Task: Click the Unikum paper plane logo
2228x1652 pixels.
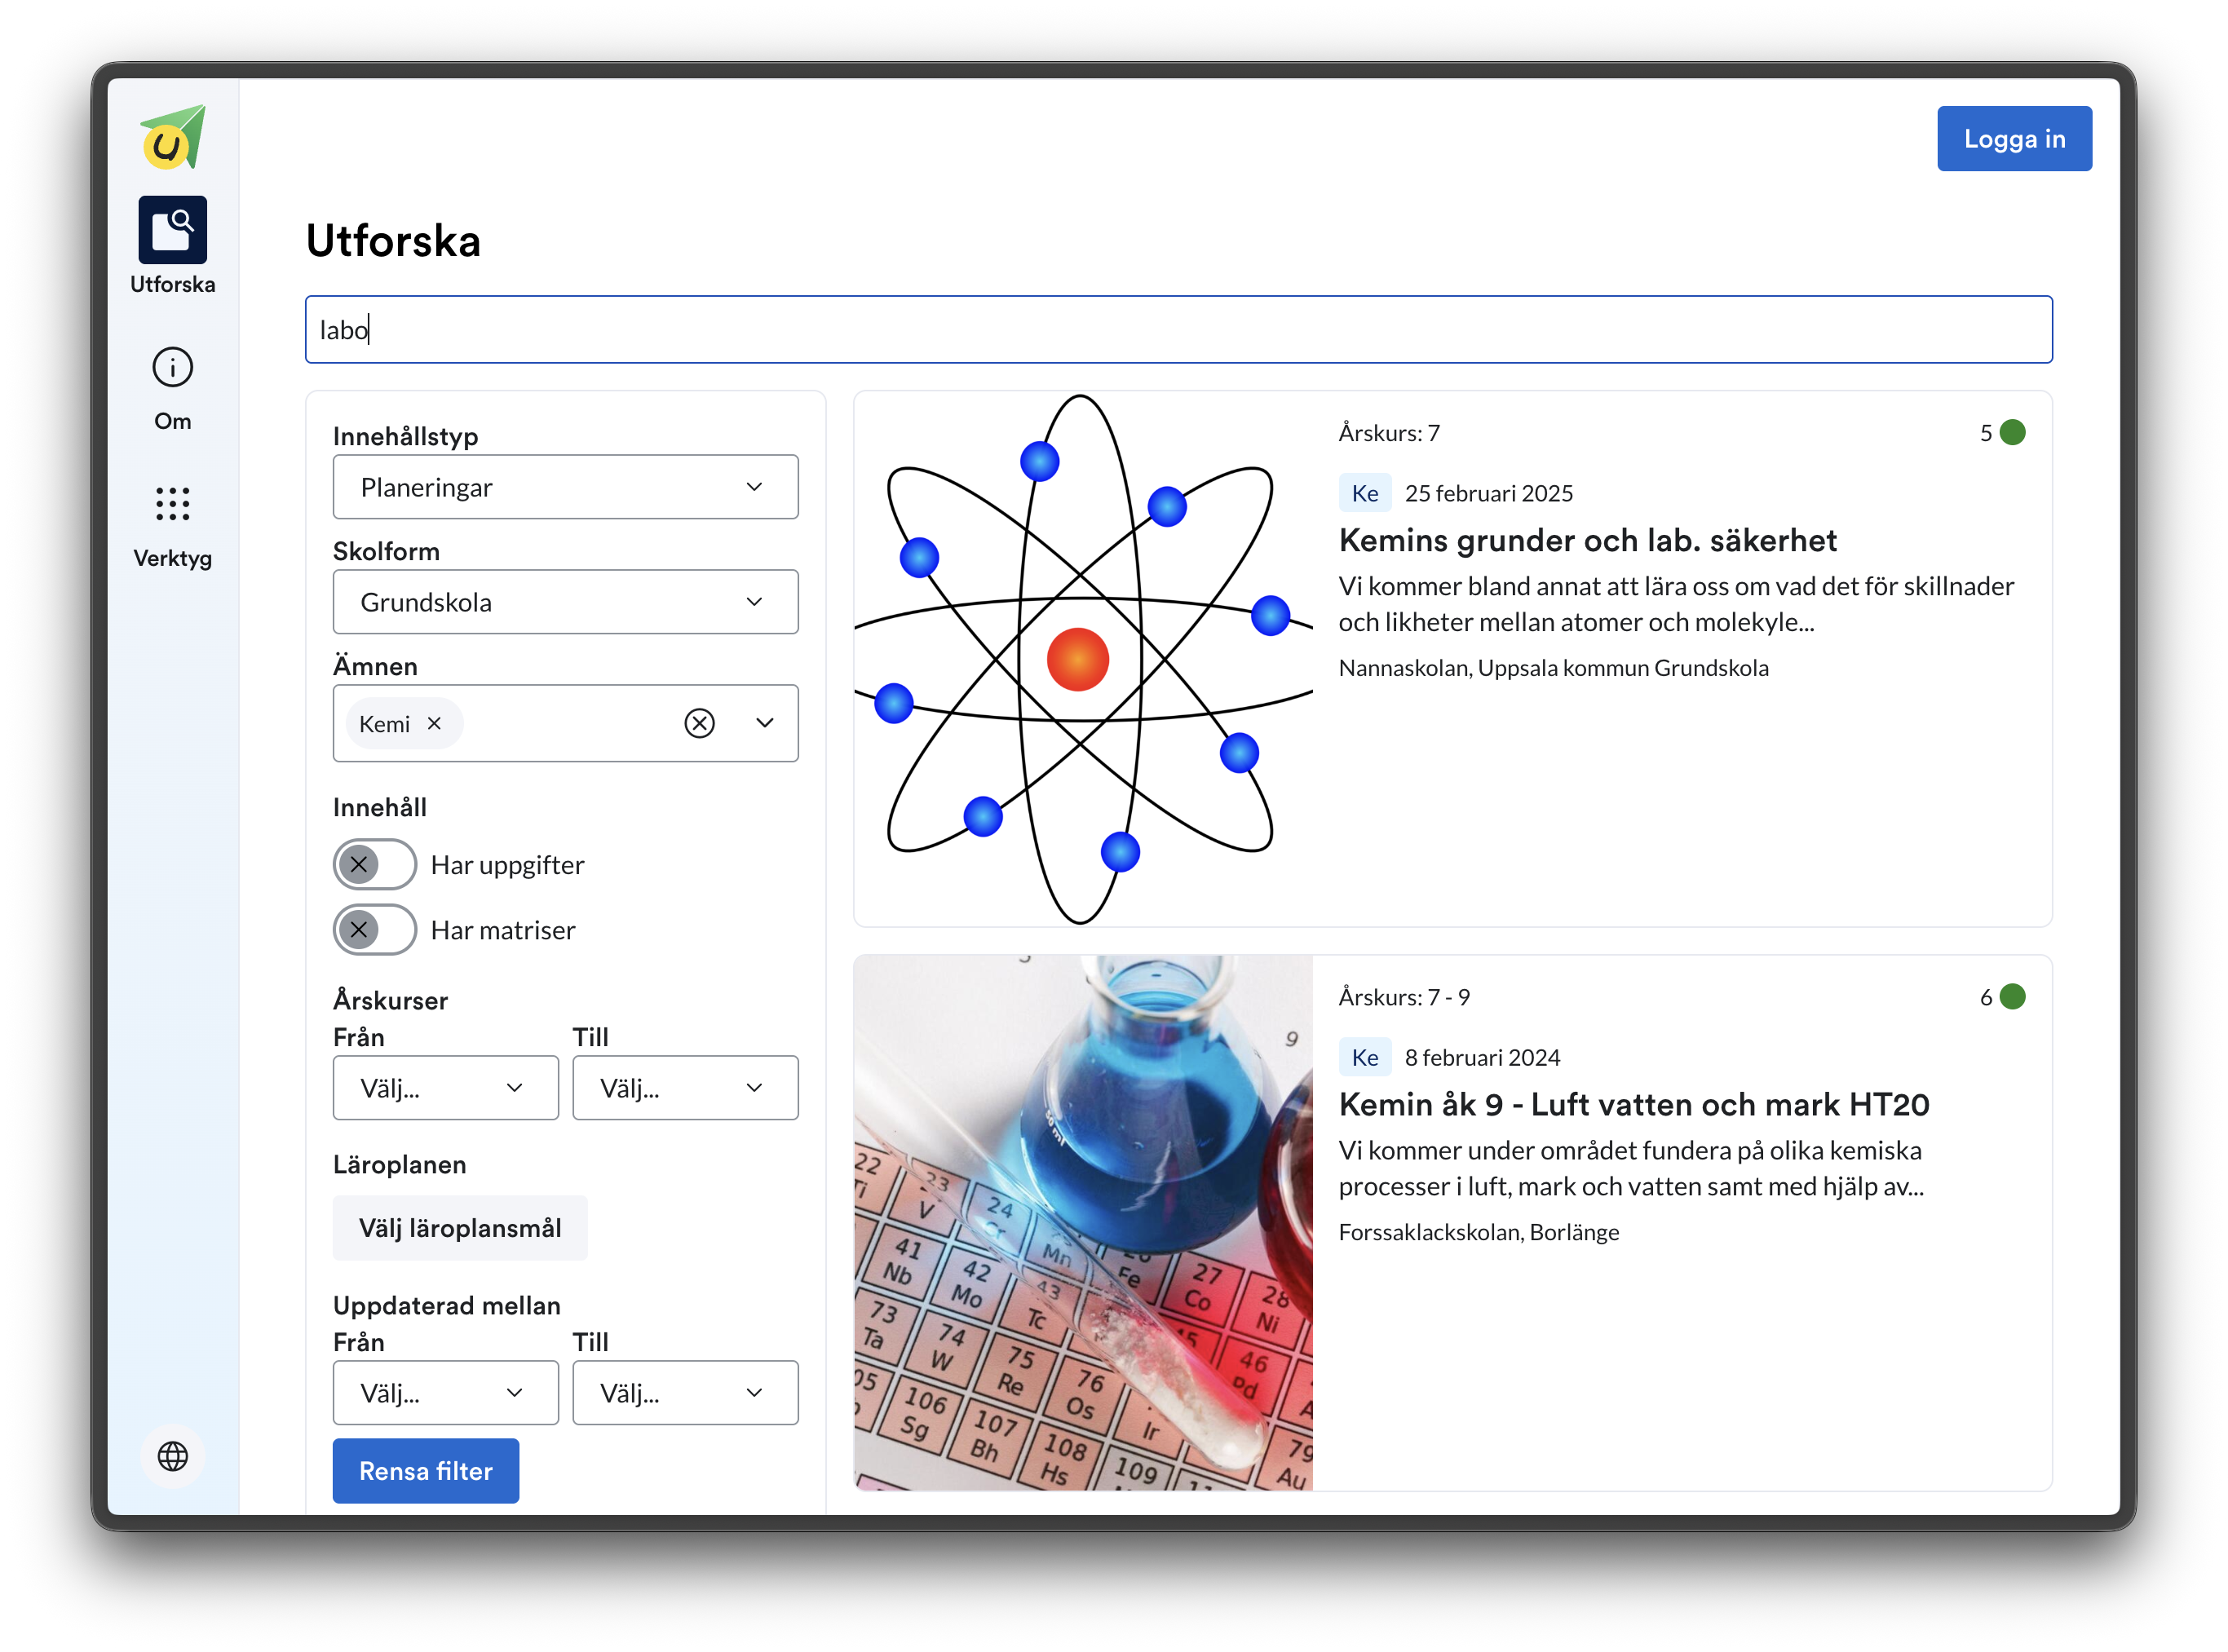Action: (x=173, y=137)
